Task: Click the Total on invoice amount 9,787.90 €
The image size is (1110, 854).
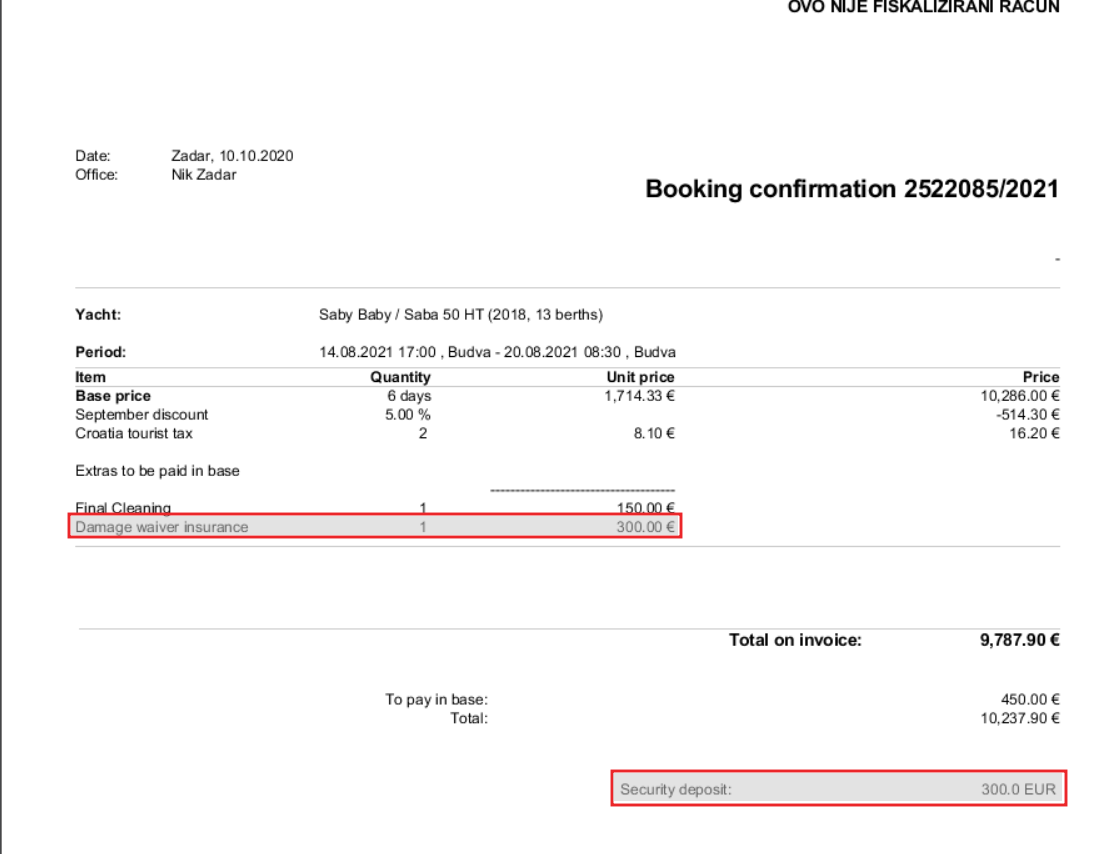Action: click(x=1019, y=640)
